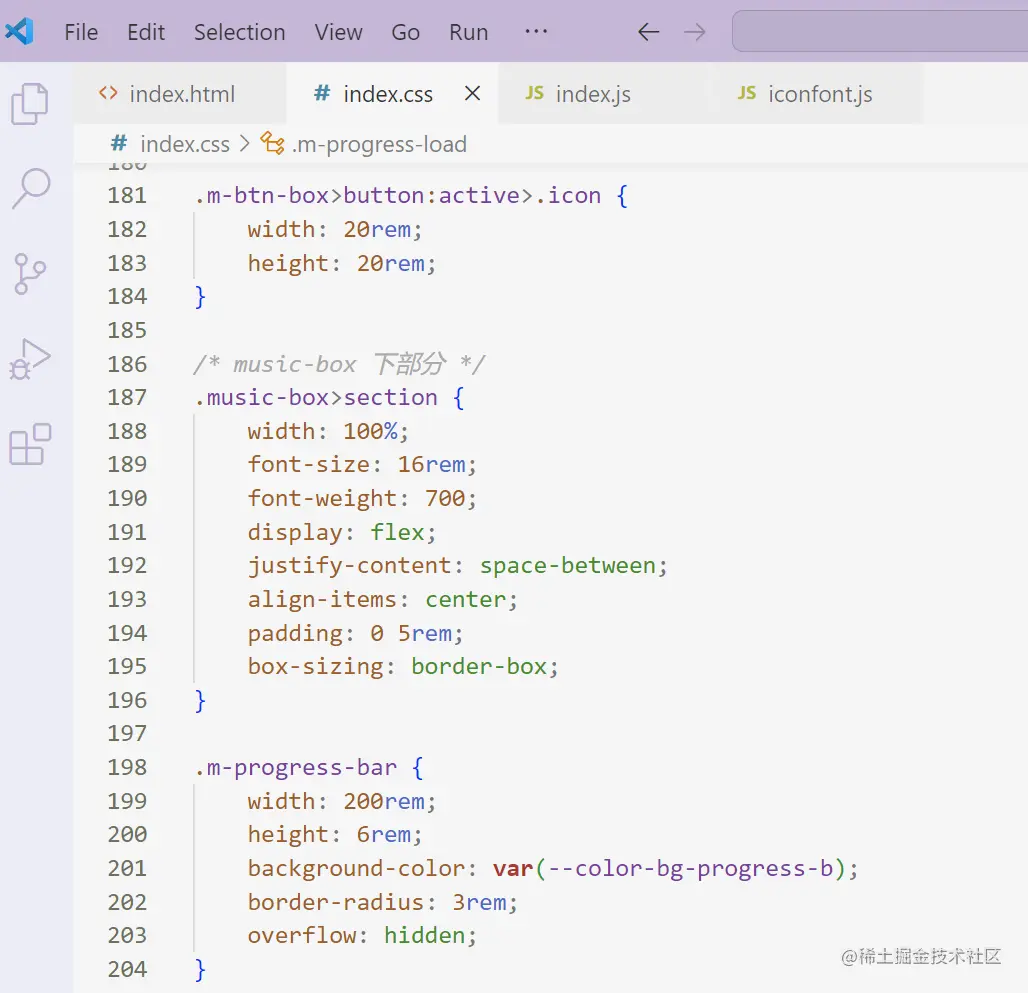Switch to the iconfont.js tab

[817, 94]
